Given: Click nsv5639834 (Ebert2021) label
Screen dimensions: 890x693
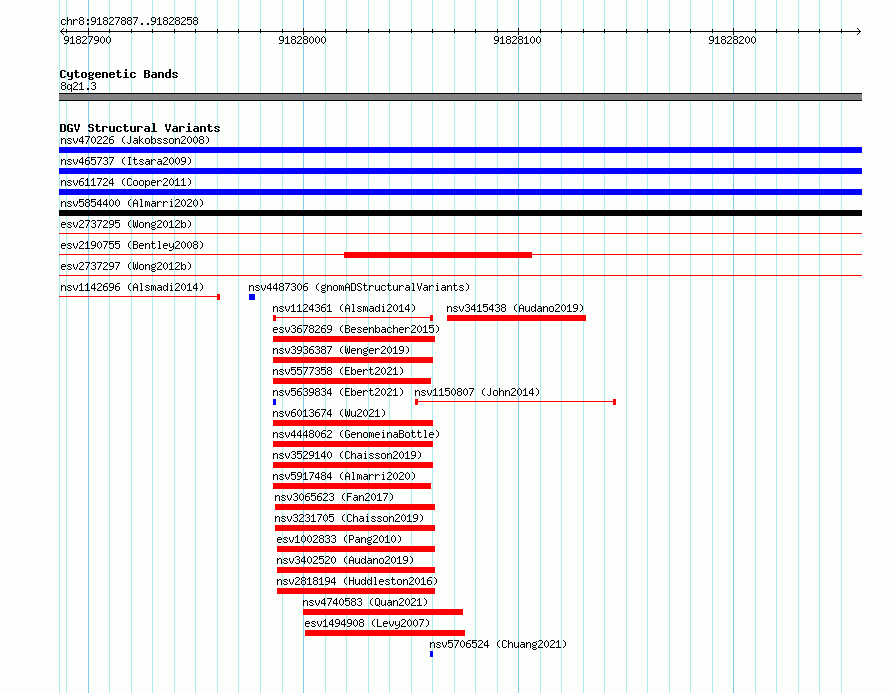Looking at the screenshot, I should click(338, 392).
